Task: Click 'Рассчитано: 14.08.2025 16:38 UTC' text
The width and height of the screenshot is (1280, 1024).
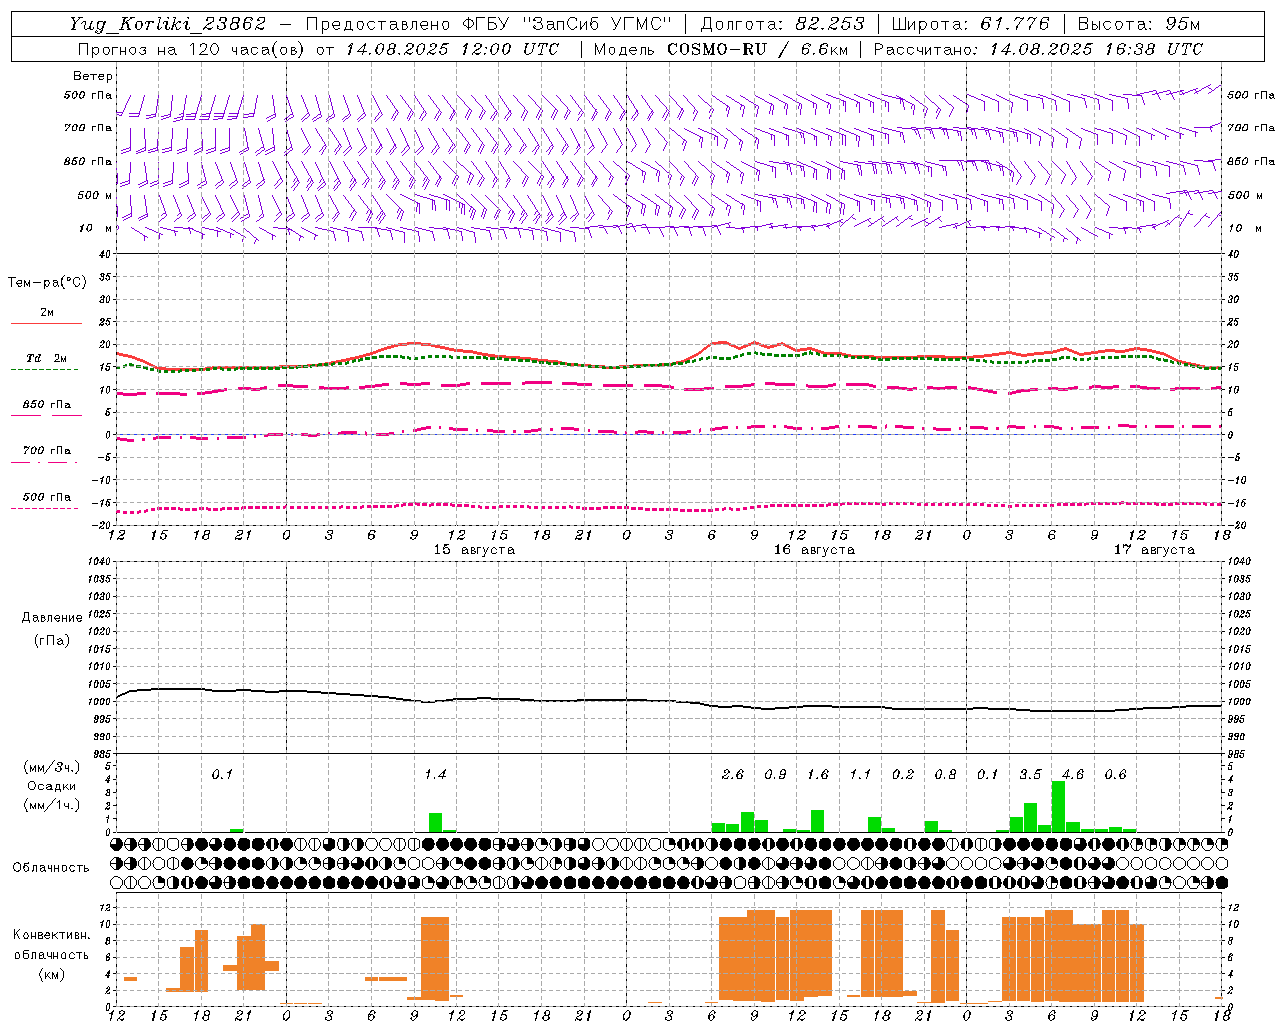Action: tap(1038, 49)
